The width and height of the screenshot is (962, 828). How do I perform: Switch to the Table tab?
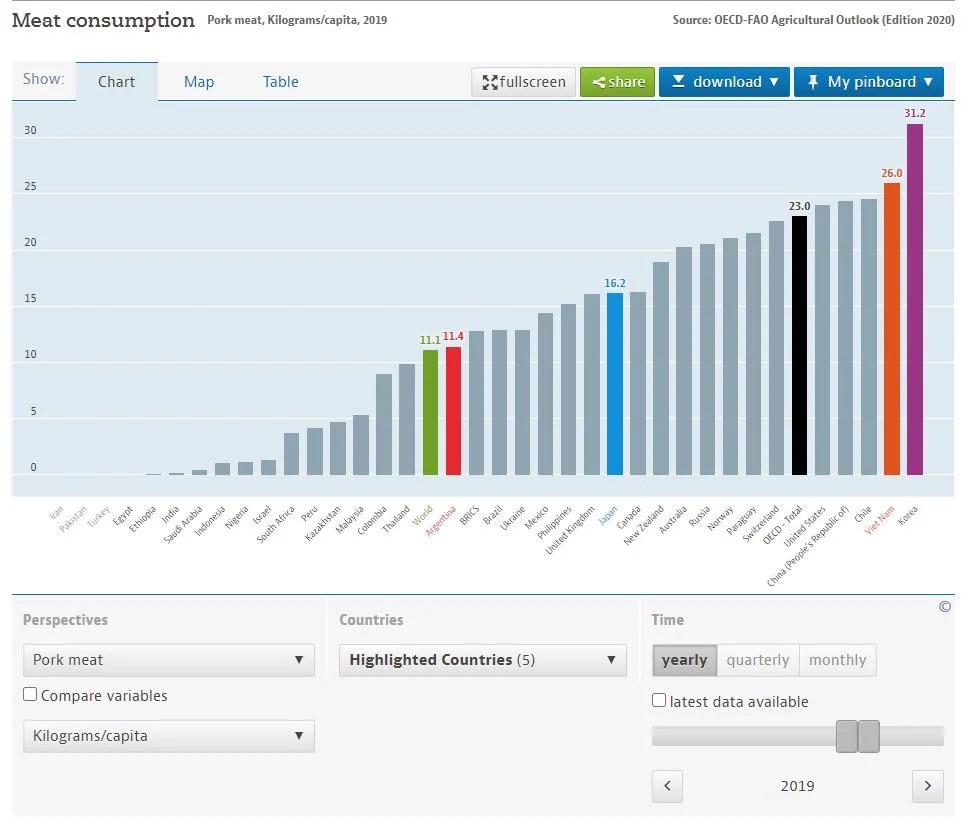[280, 82]
